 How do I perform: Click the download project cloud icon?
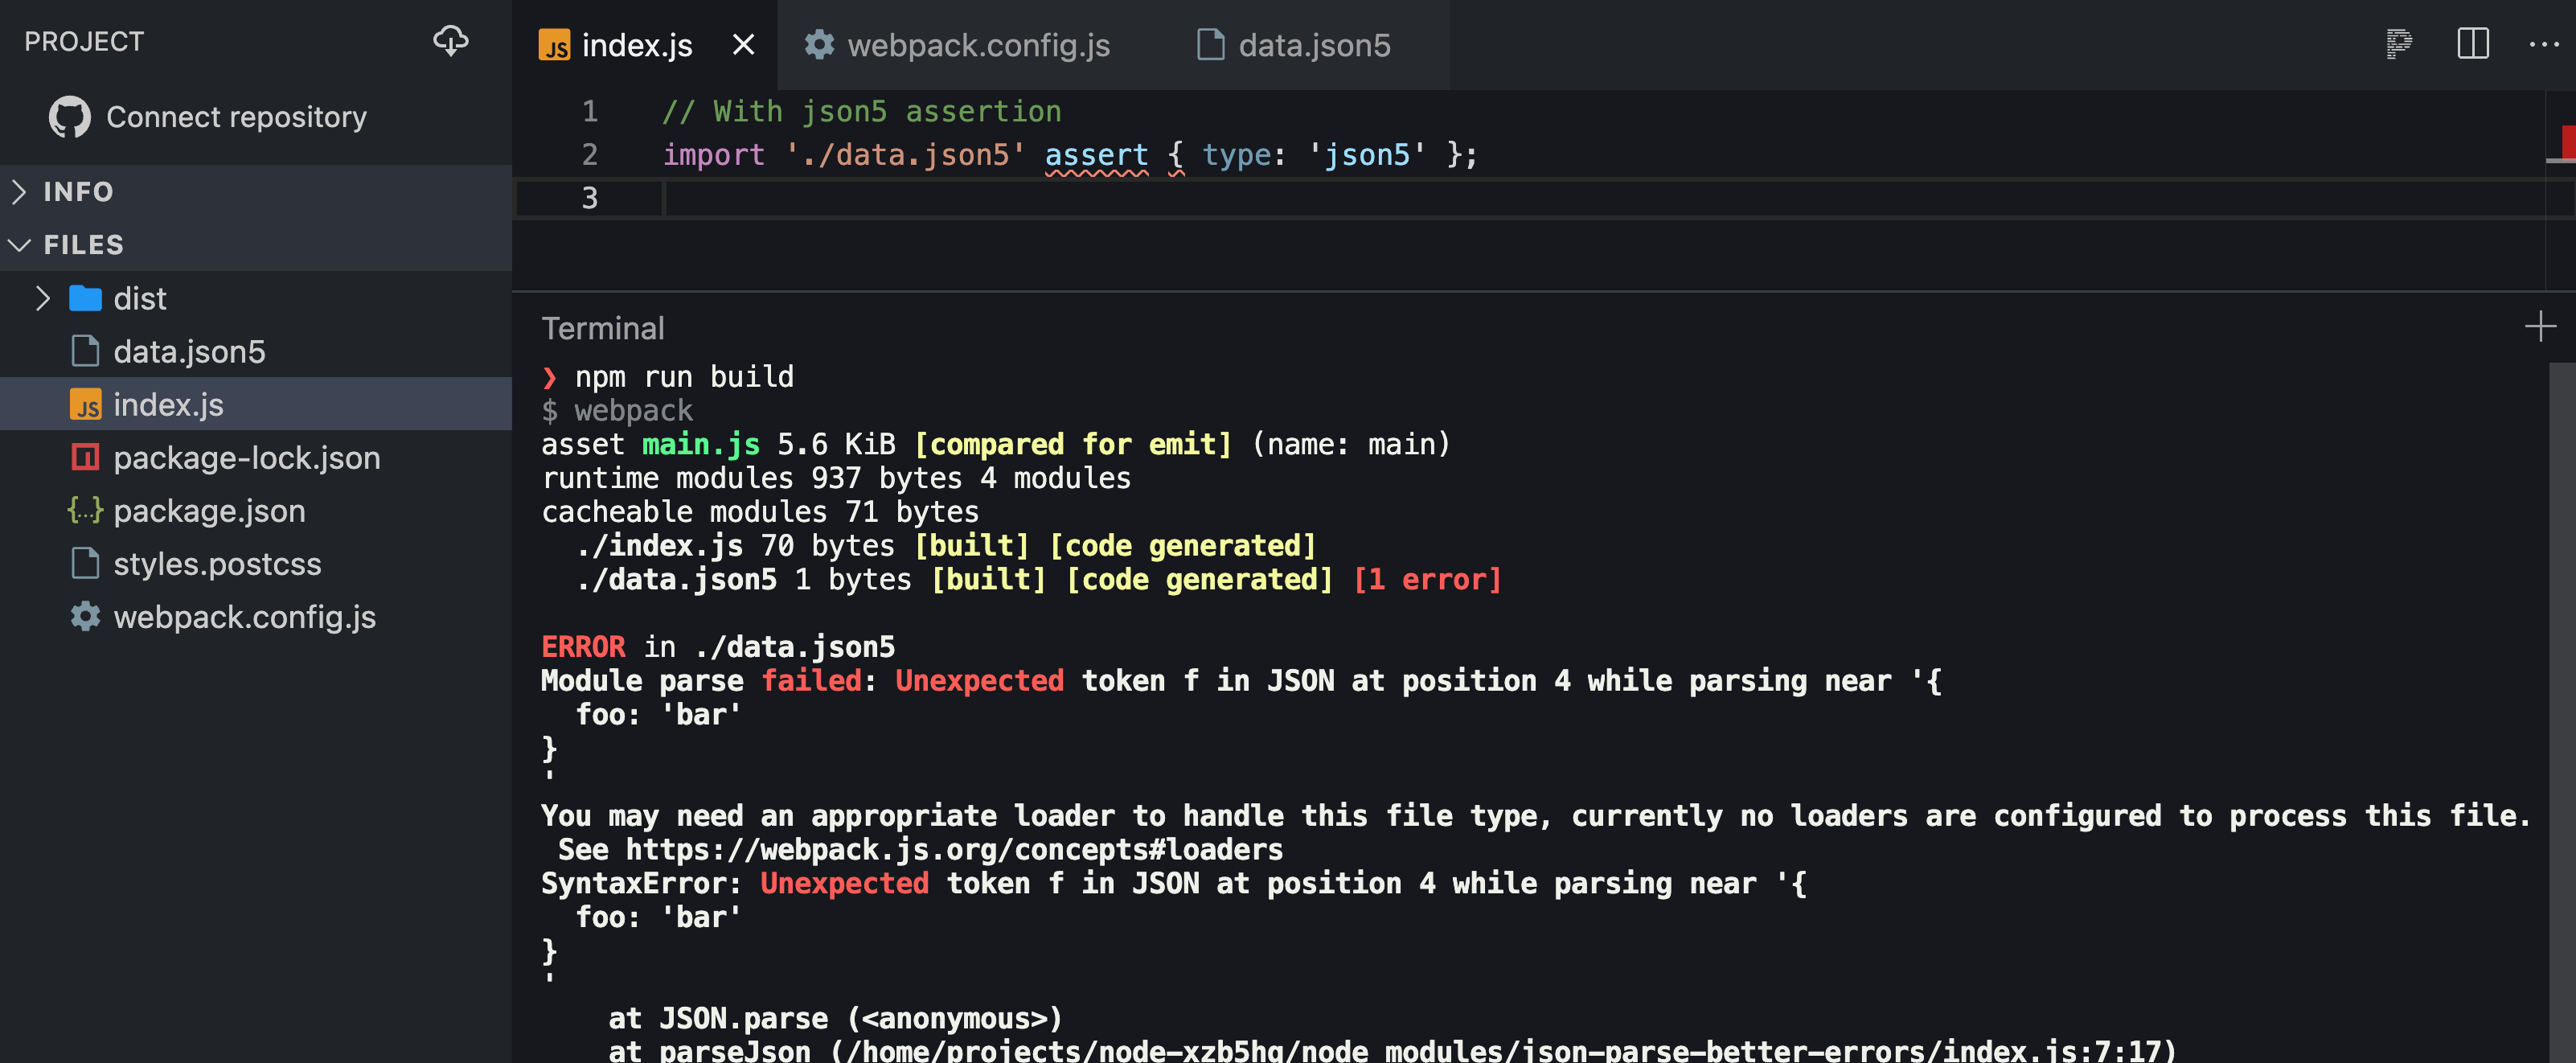tap(452, 41)
